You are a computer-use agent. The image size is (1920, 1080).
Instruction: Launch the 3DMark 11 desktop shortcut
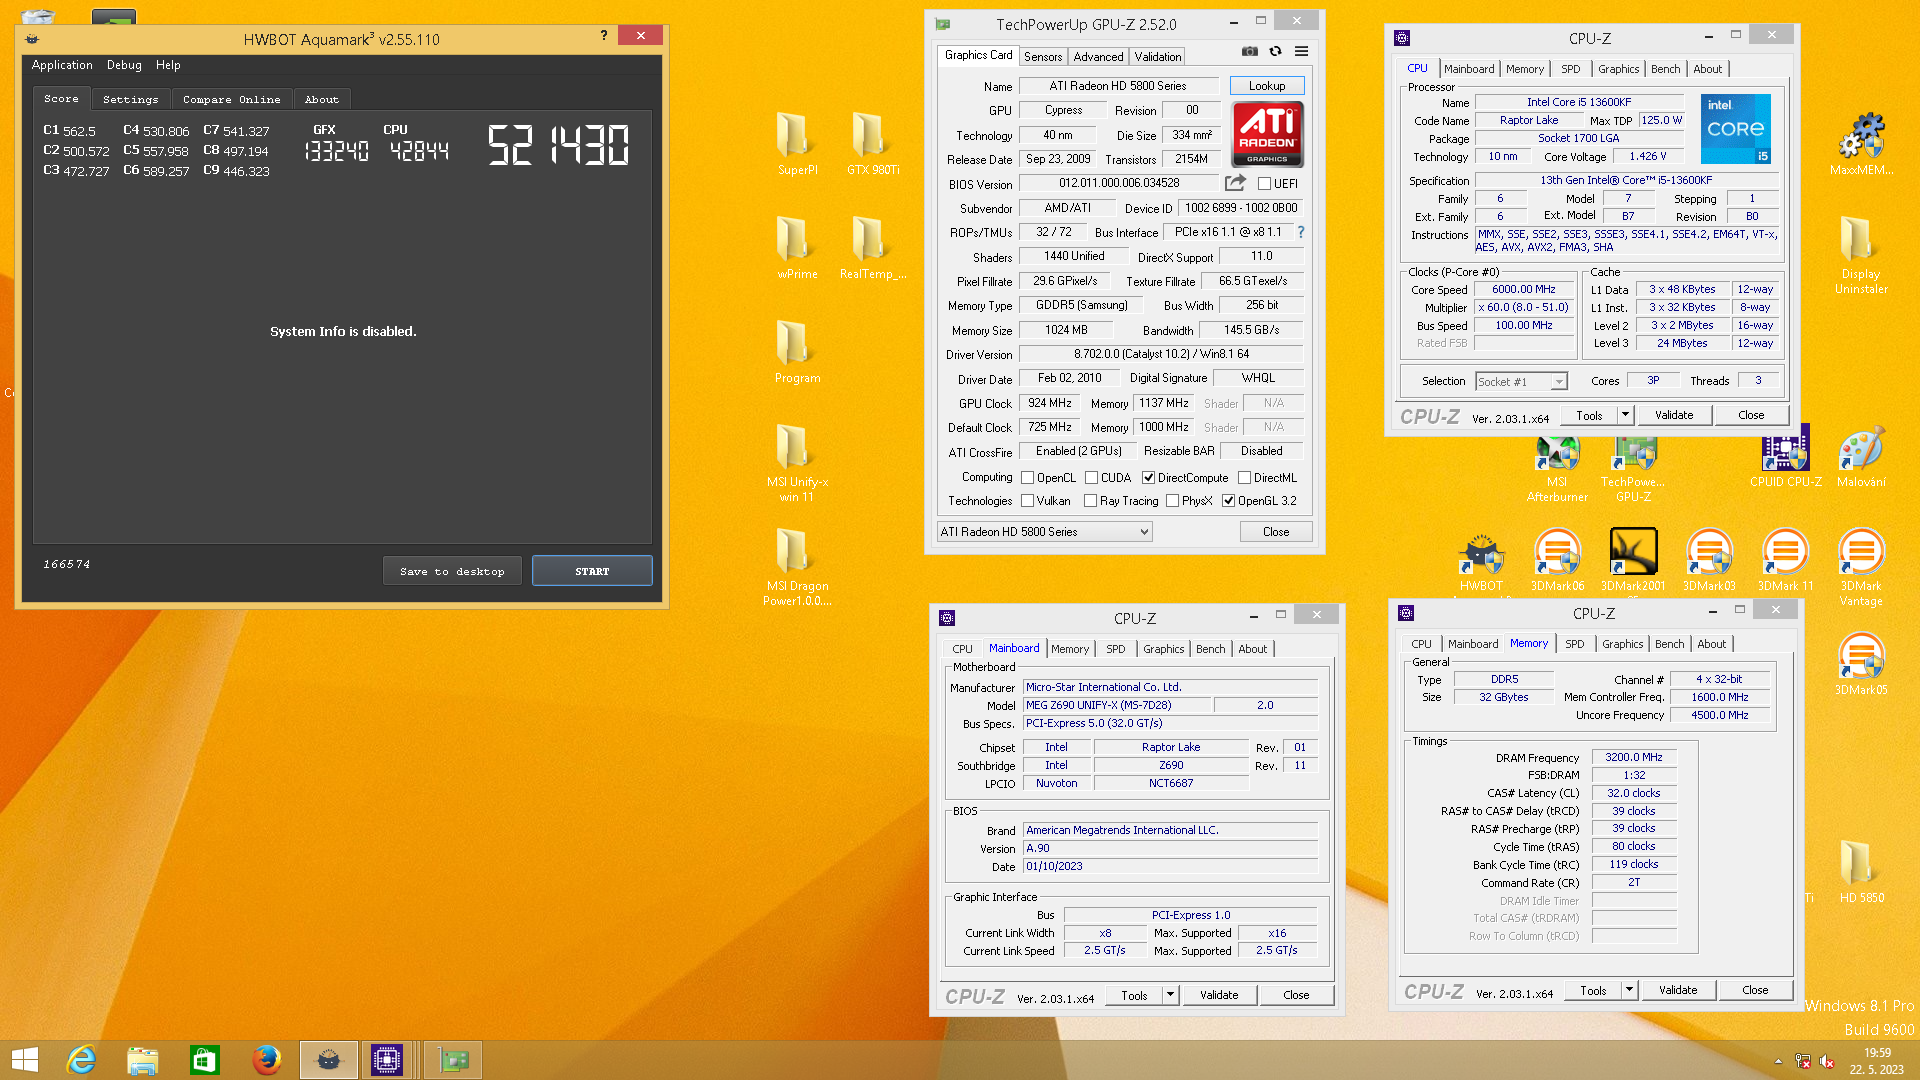click(x=1785, y=562)
